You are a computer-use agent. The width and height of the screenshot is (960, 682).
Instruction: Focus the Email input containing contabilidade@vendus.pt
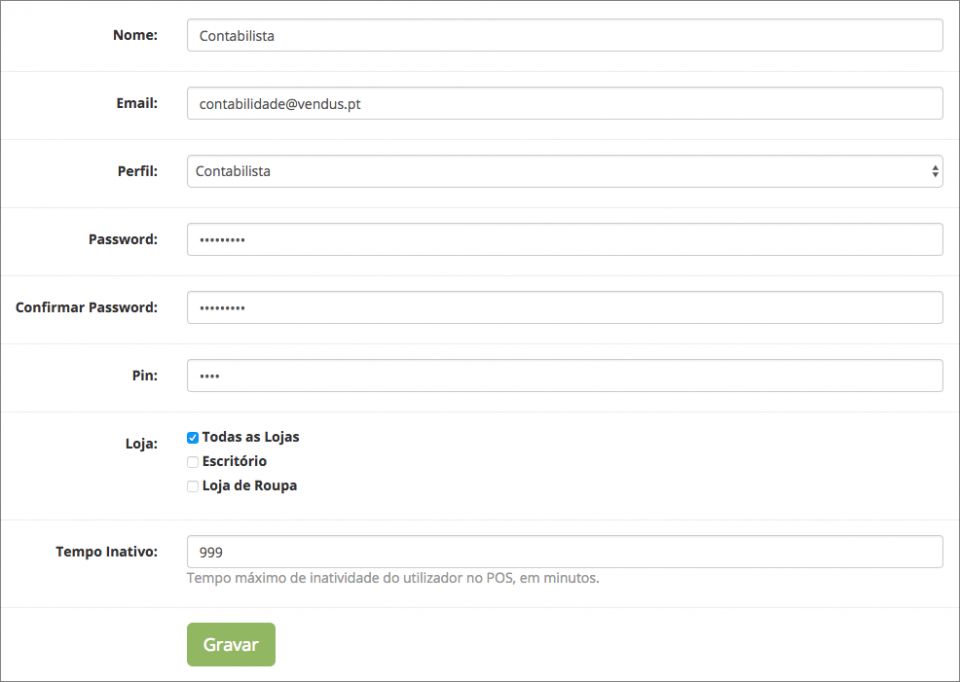(x=564, y=103)
